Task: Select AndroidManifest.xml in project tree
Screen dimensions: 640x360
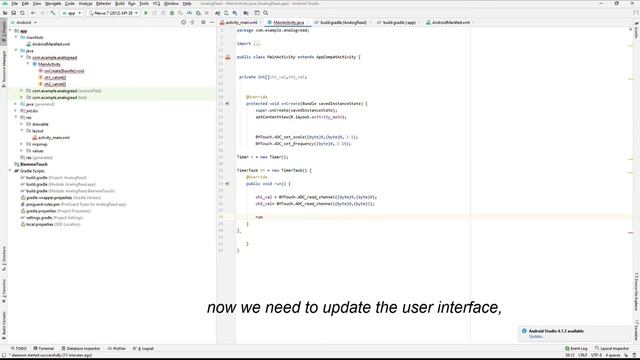Action: 51,44
